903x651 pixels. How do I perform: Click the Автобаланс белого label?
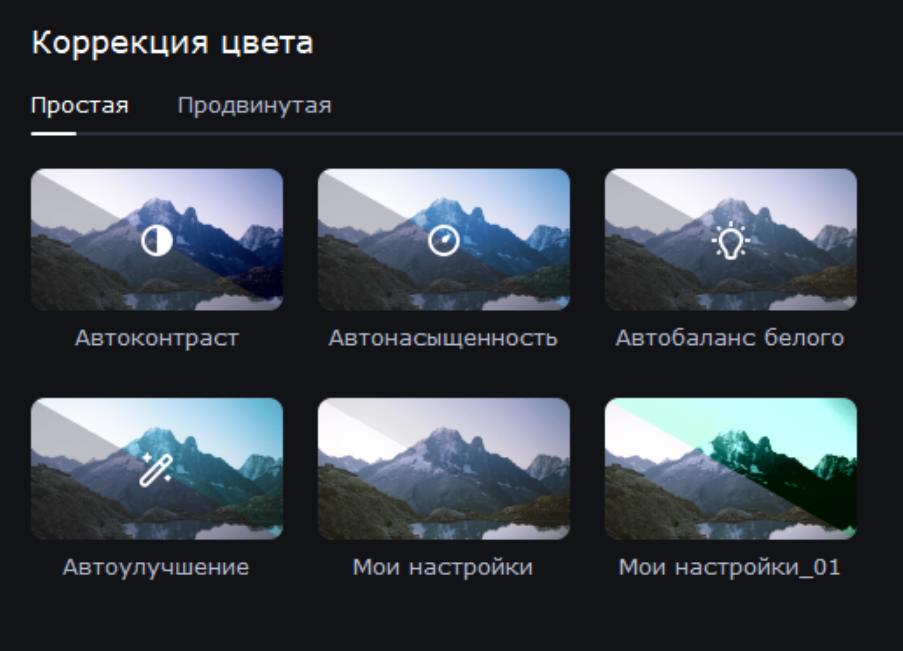[730, 338]
